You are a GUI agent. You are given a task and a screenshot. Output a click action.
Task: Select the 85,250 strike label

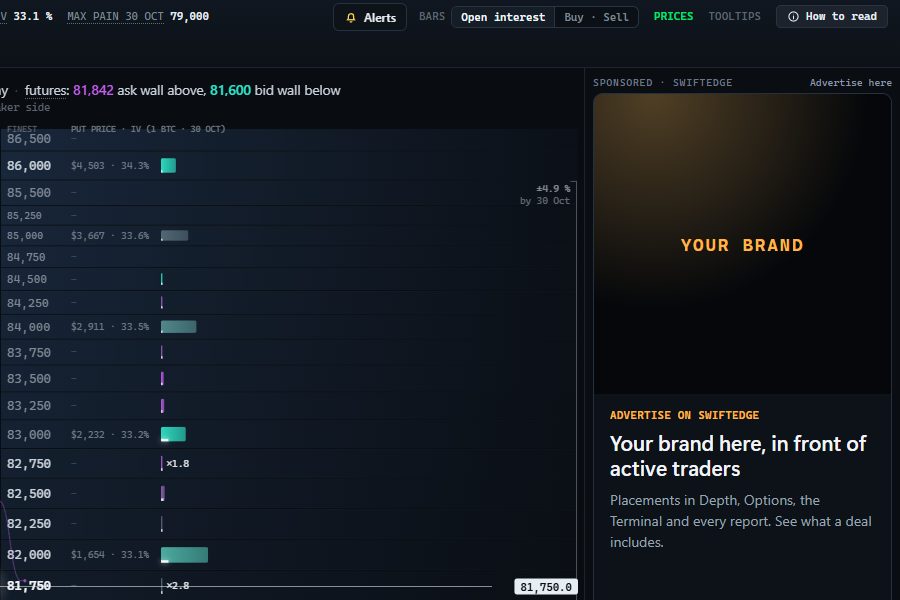tap(24, 215)
